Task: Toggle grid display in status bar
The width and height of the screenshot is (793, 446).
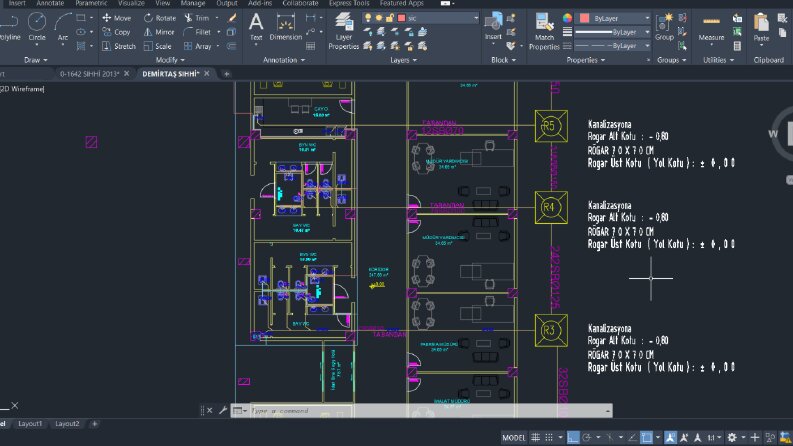Action: tap(535, 437)
